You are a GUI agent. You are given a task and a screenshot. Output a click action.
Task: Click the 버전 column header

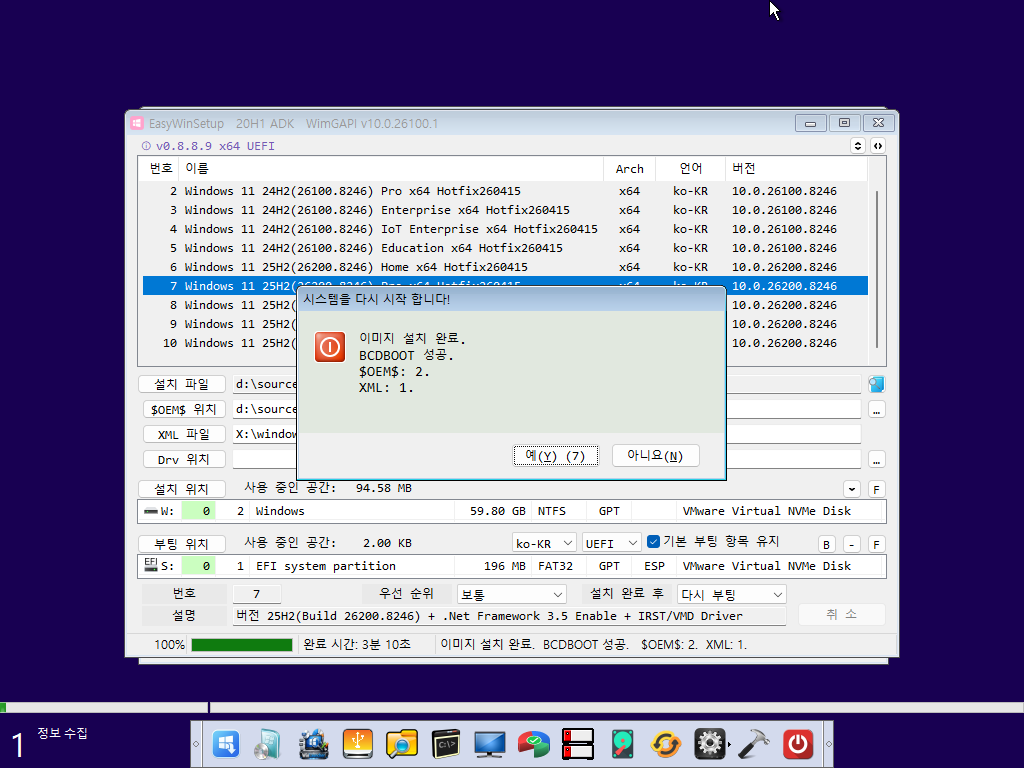(796, 168)
